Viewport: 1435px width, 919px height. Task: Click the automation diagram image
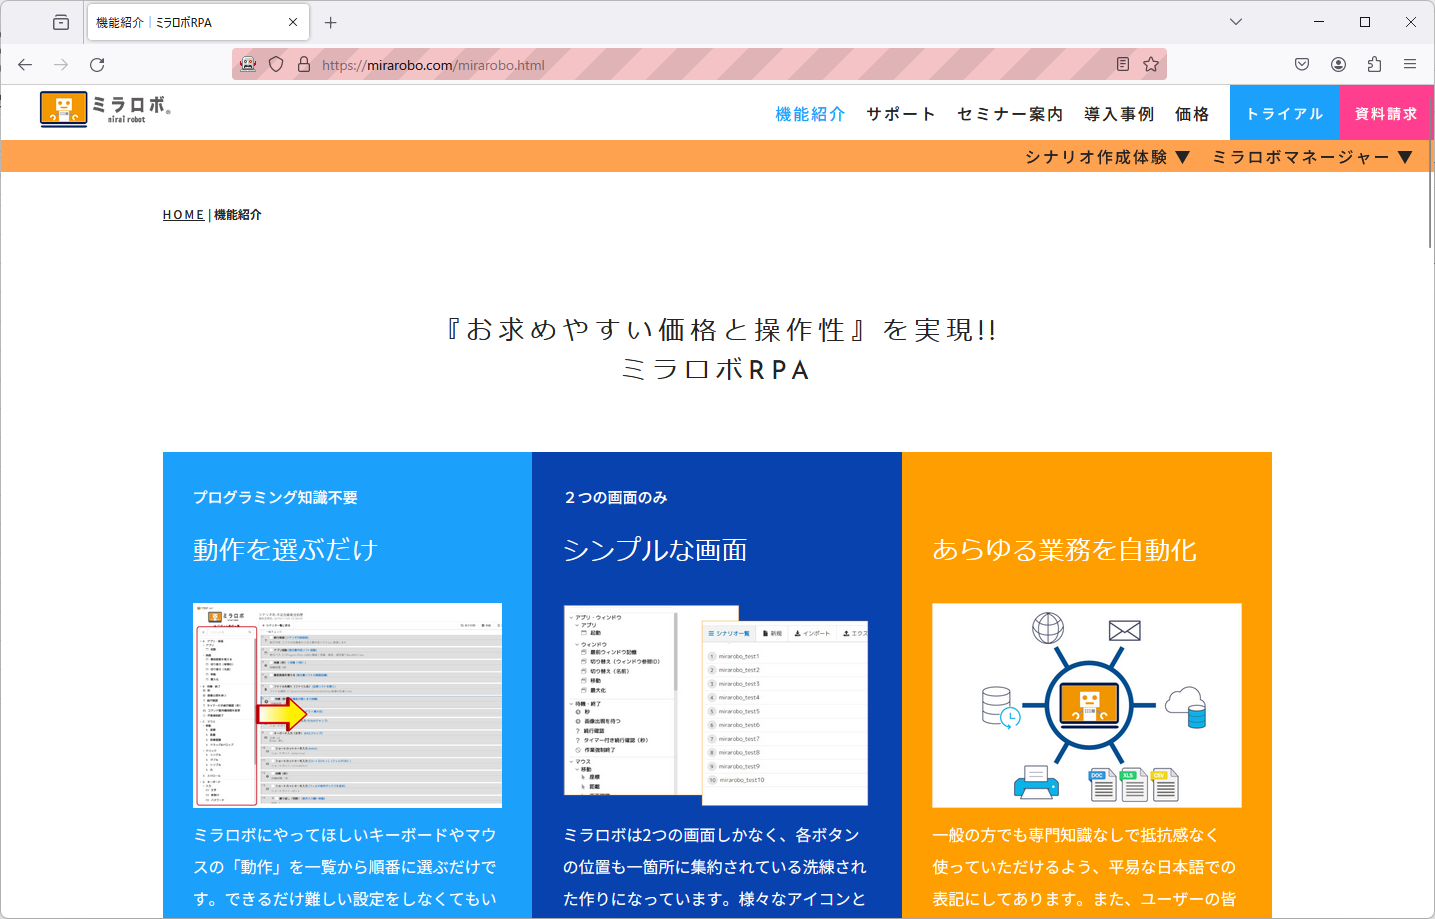coord(1087,705)
